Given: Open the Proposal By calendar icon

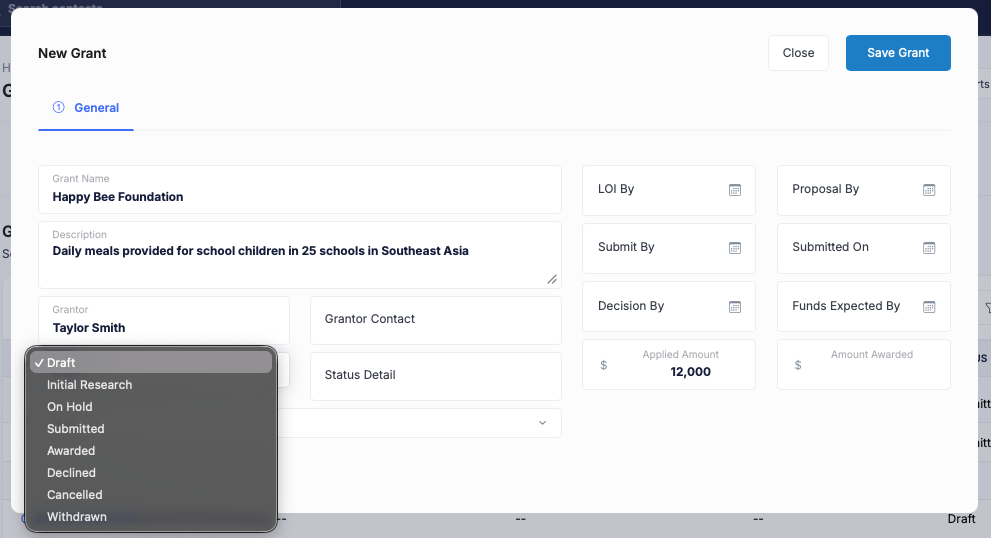Looking at the screenshot, I should pyautogui.click(x=928, y=190).
